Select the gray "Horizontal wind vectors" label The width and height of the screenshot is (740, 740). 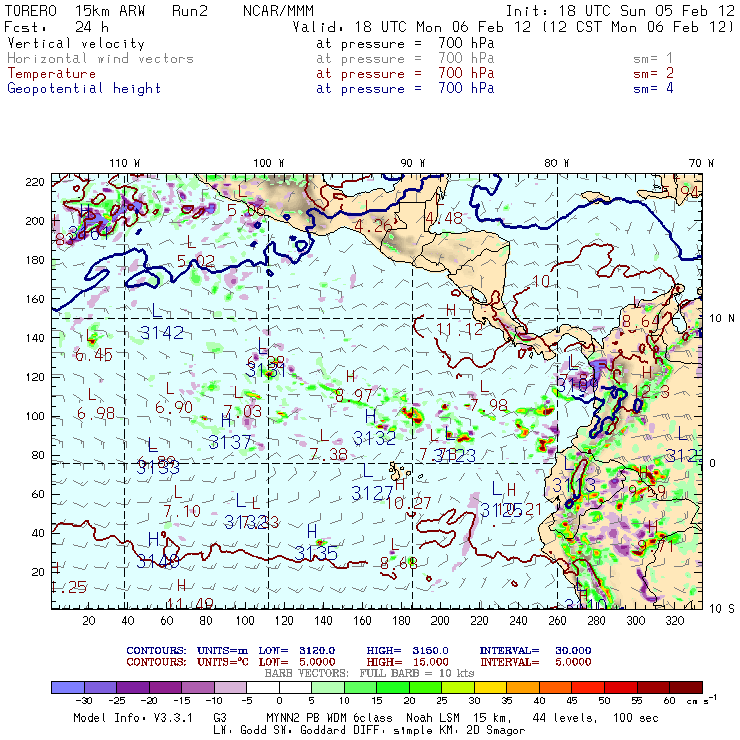point(101,59)
